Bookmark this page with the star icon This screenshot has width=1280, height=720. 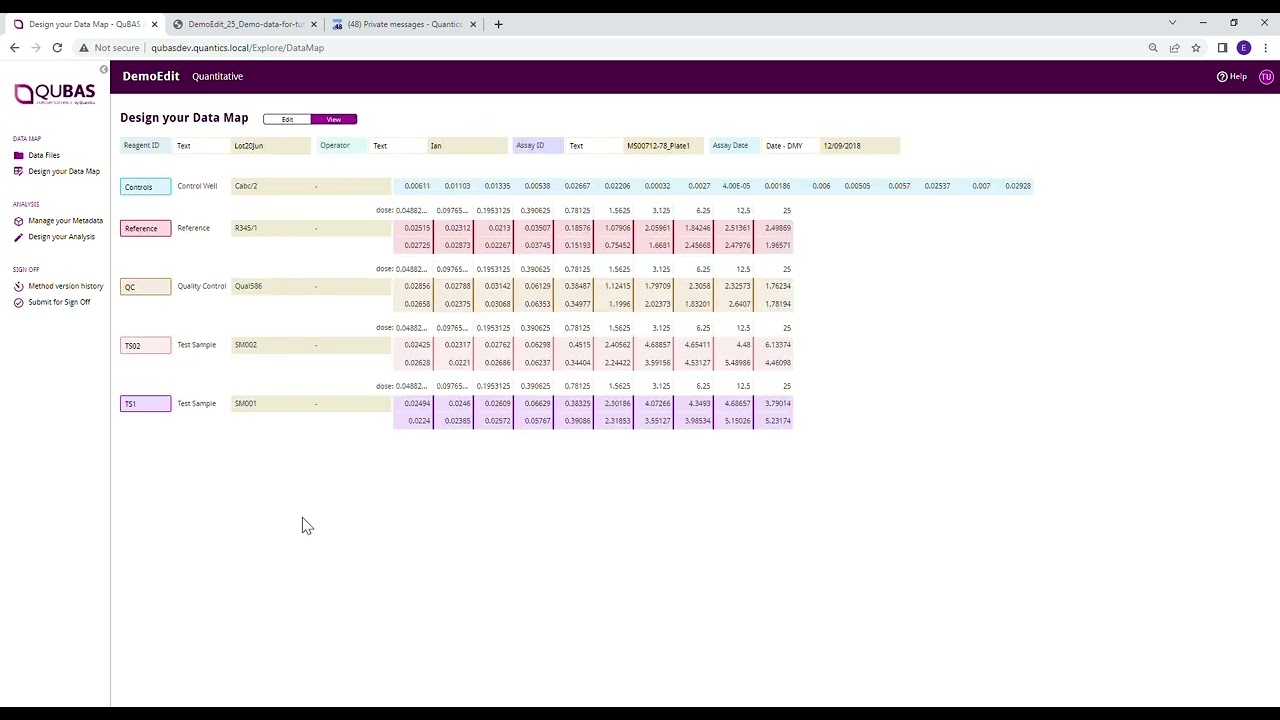point(1195,47)
